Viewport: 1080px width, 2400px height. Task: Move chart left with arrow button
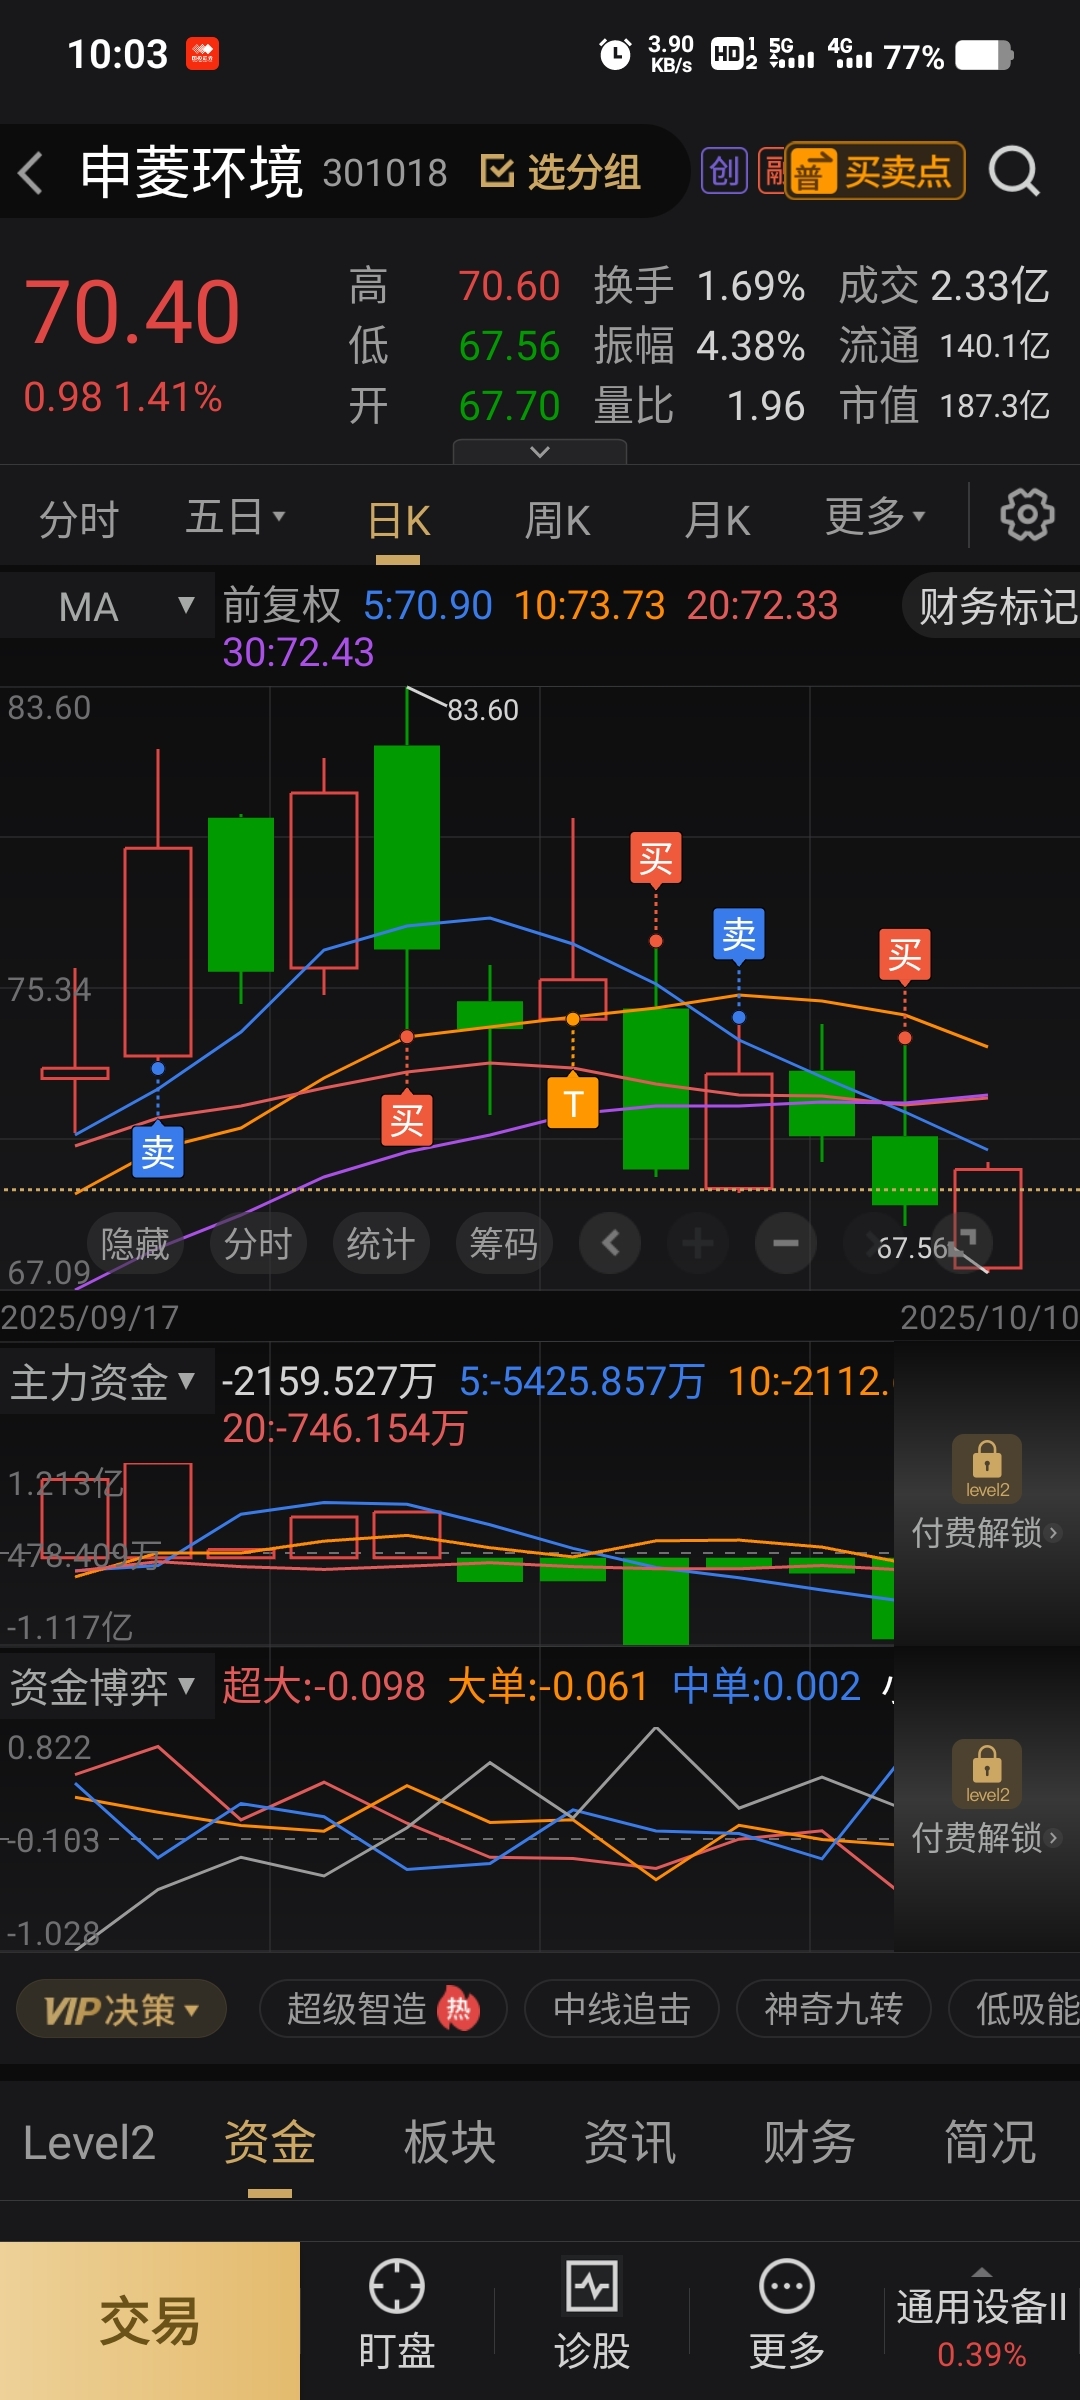click(x=610, y=1243)
